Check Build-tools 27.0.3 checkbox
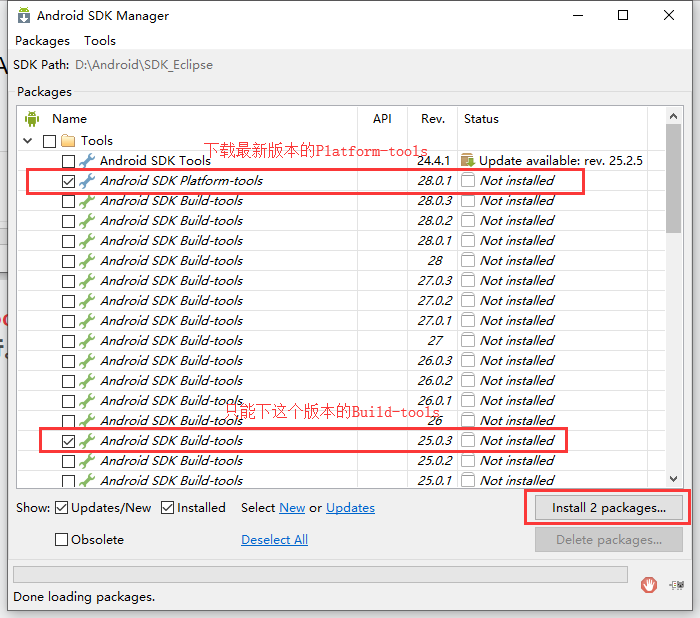Viewport: 700px width, 618px height. pyautogui.click(x=68, y=281)
